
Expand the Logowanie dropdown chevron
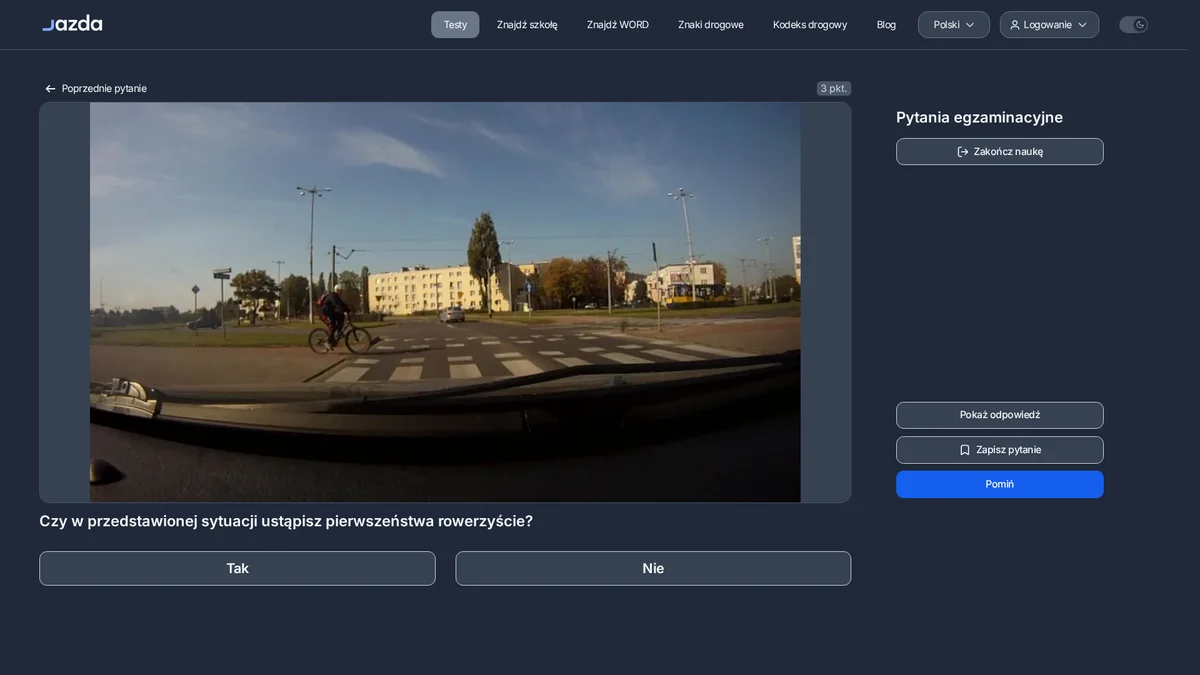(1082, 25)
